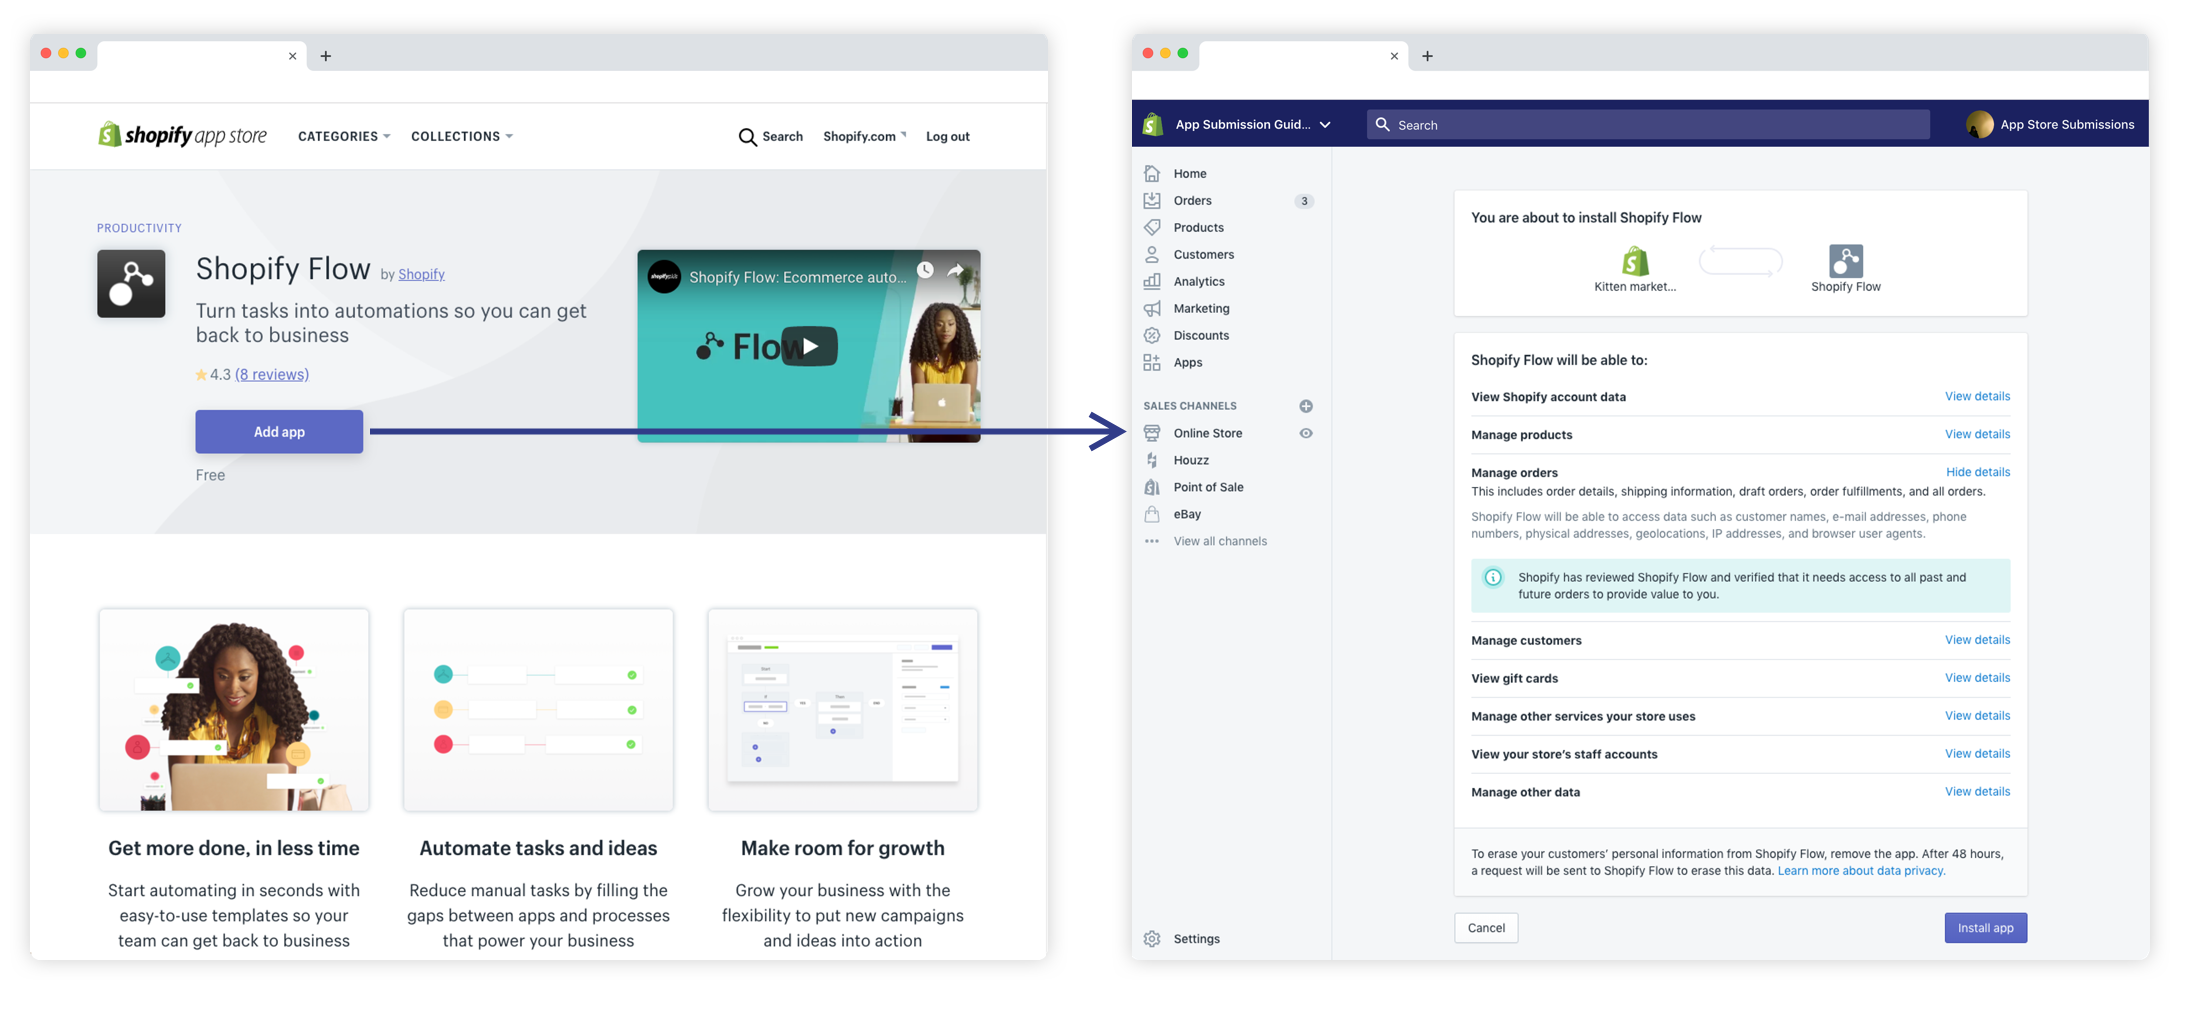
Task: Add a sales channel with plus icon
Action: pyautogui.click(x=1306, y=406)
